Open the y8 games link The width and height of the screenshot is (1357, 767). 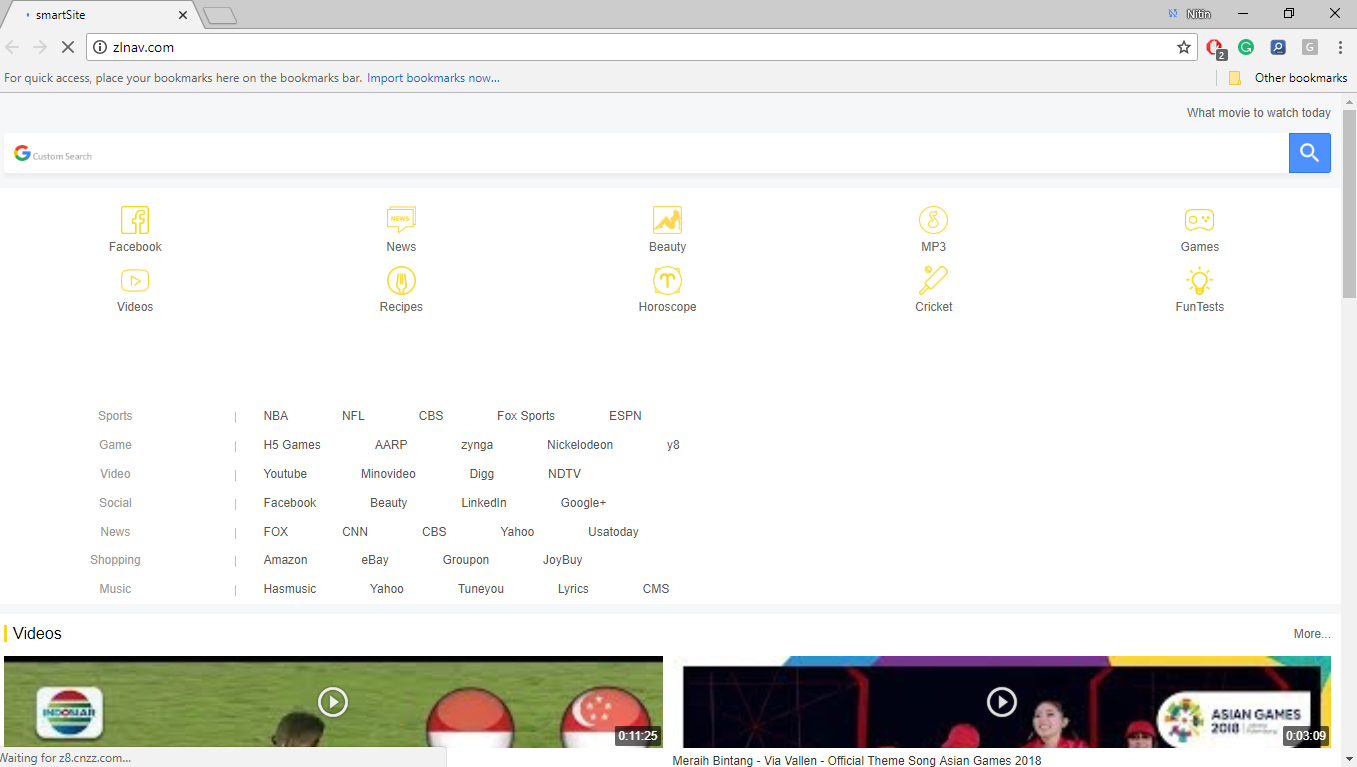(673, 445)
